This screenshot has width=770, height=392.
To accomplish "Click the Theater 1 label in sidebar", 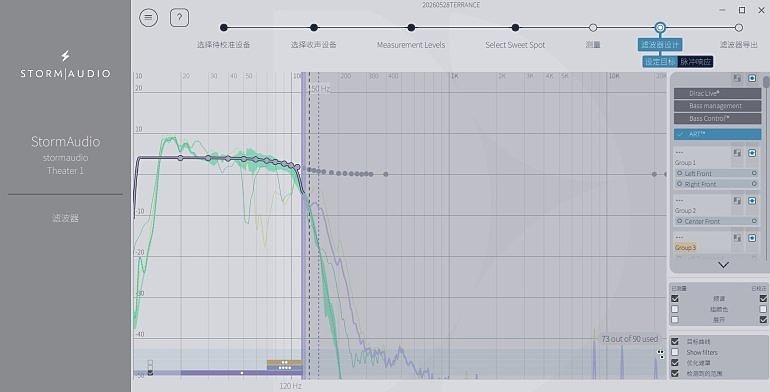I will pos(65,171).
